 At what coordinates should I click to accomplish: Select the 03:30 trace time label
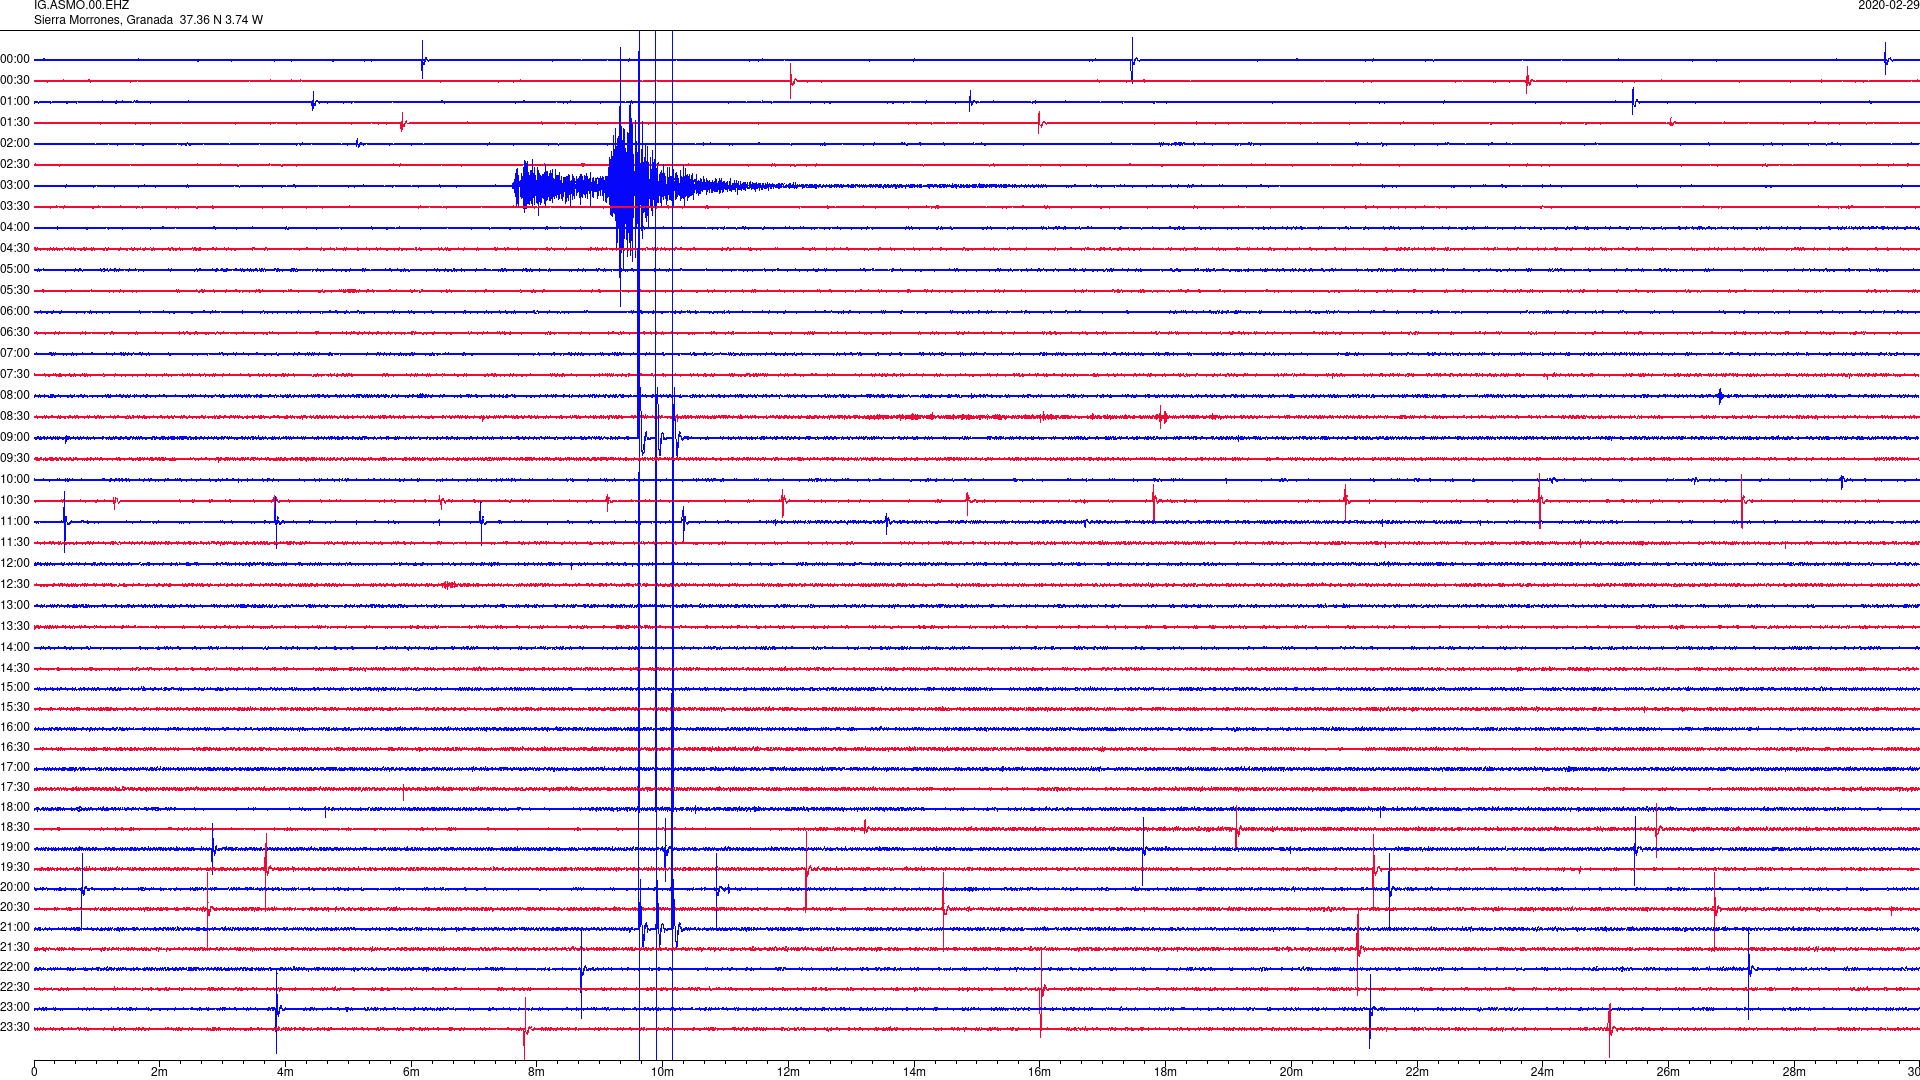pyautogui.click(x=15, y=207)
